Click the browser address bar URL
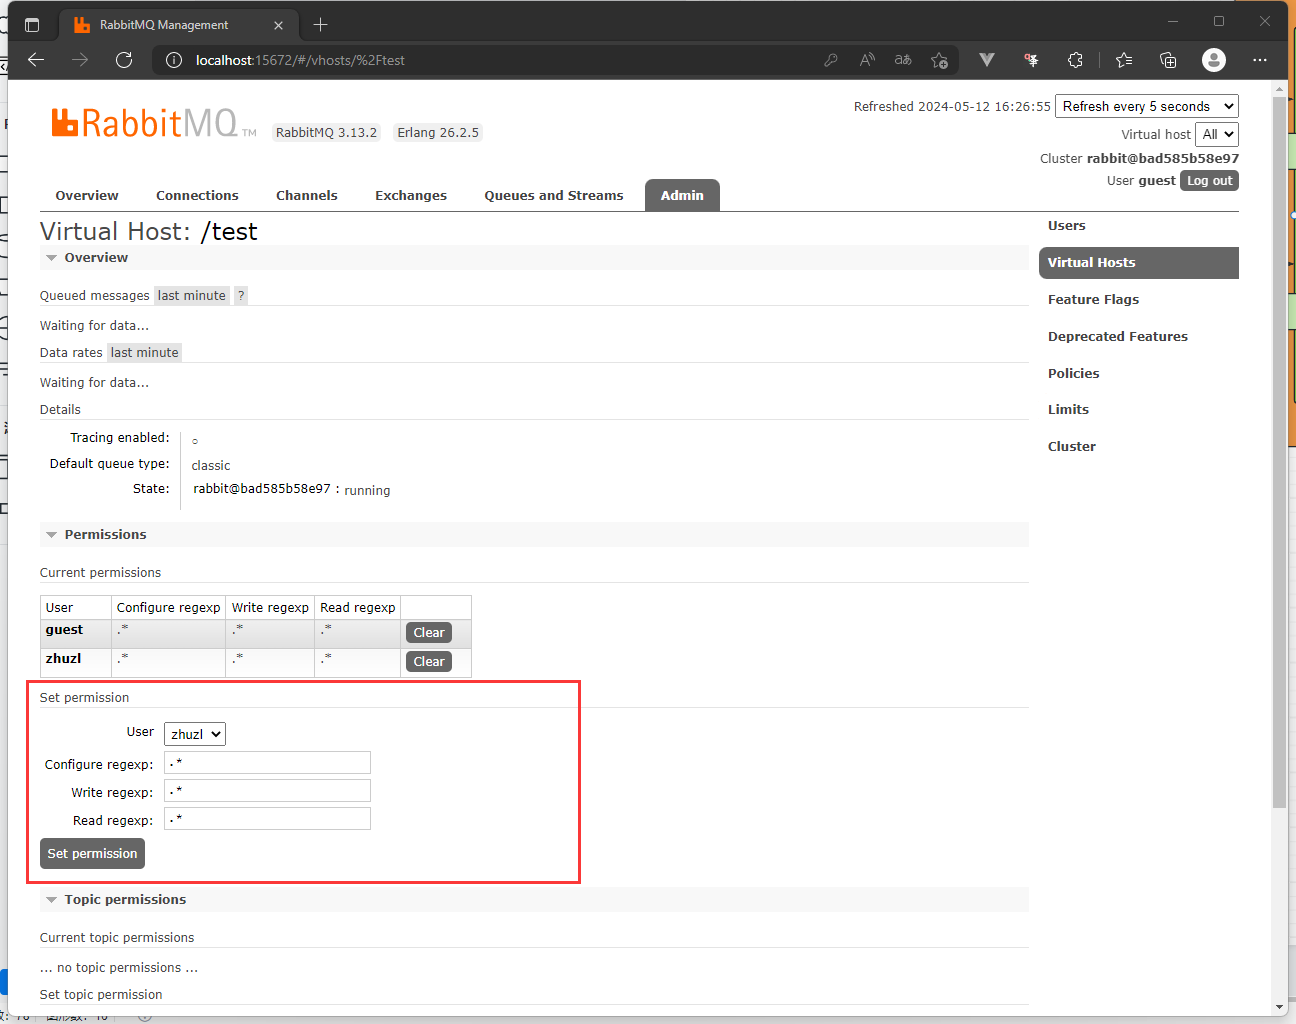 [300, 60]
